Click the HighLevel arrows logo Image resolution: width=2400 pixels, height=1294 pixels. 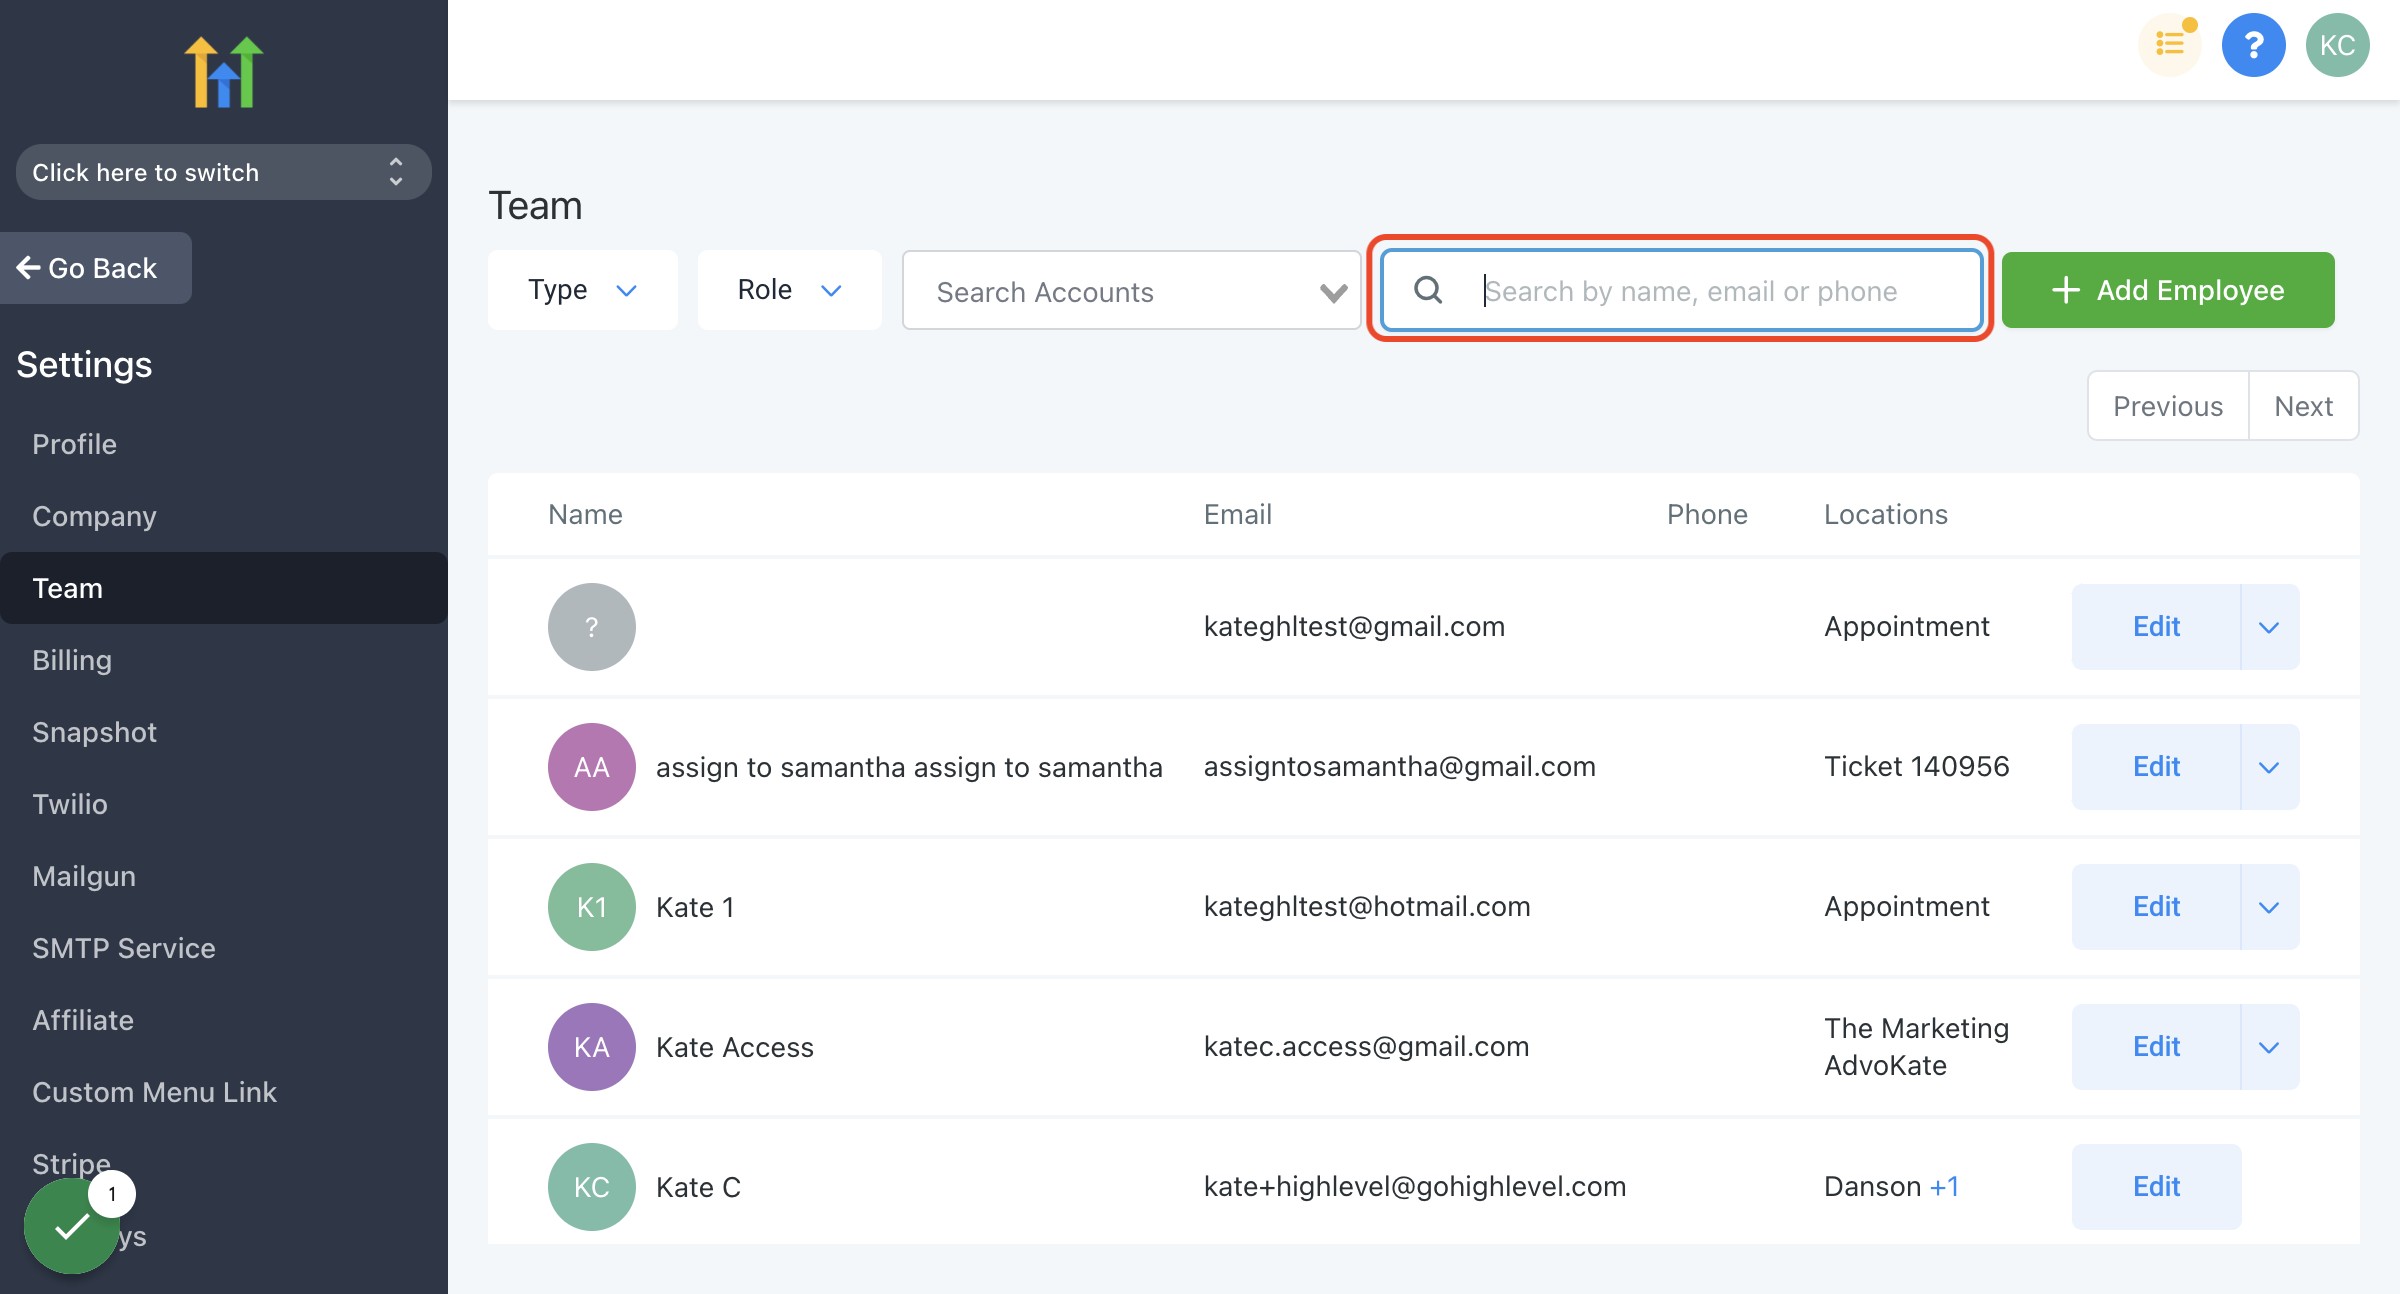pos(223,72)
